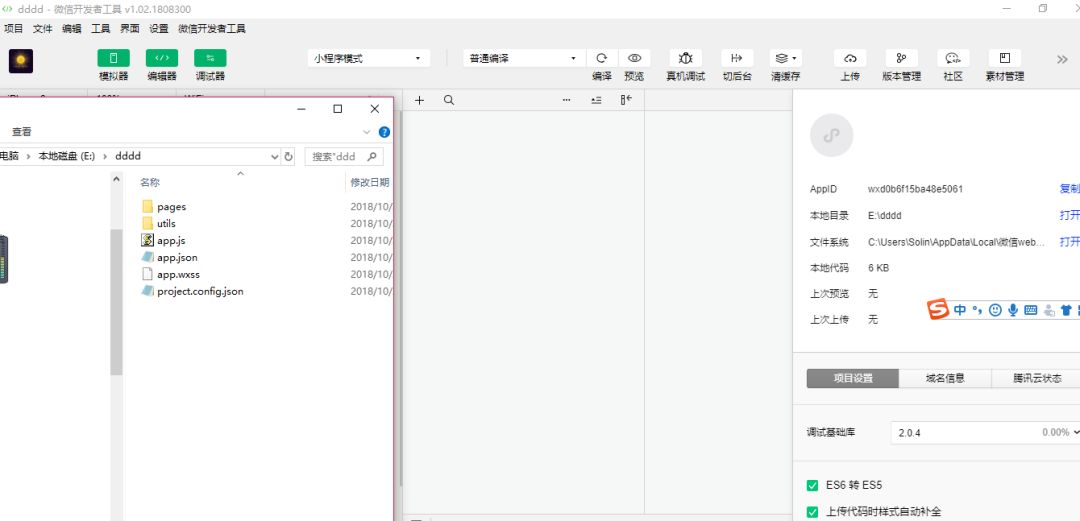Click the Sogou microphone voice input icon

[x=1013, y=310]
